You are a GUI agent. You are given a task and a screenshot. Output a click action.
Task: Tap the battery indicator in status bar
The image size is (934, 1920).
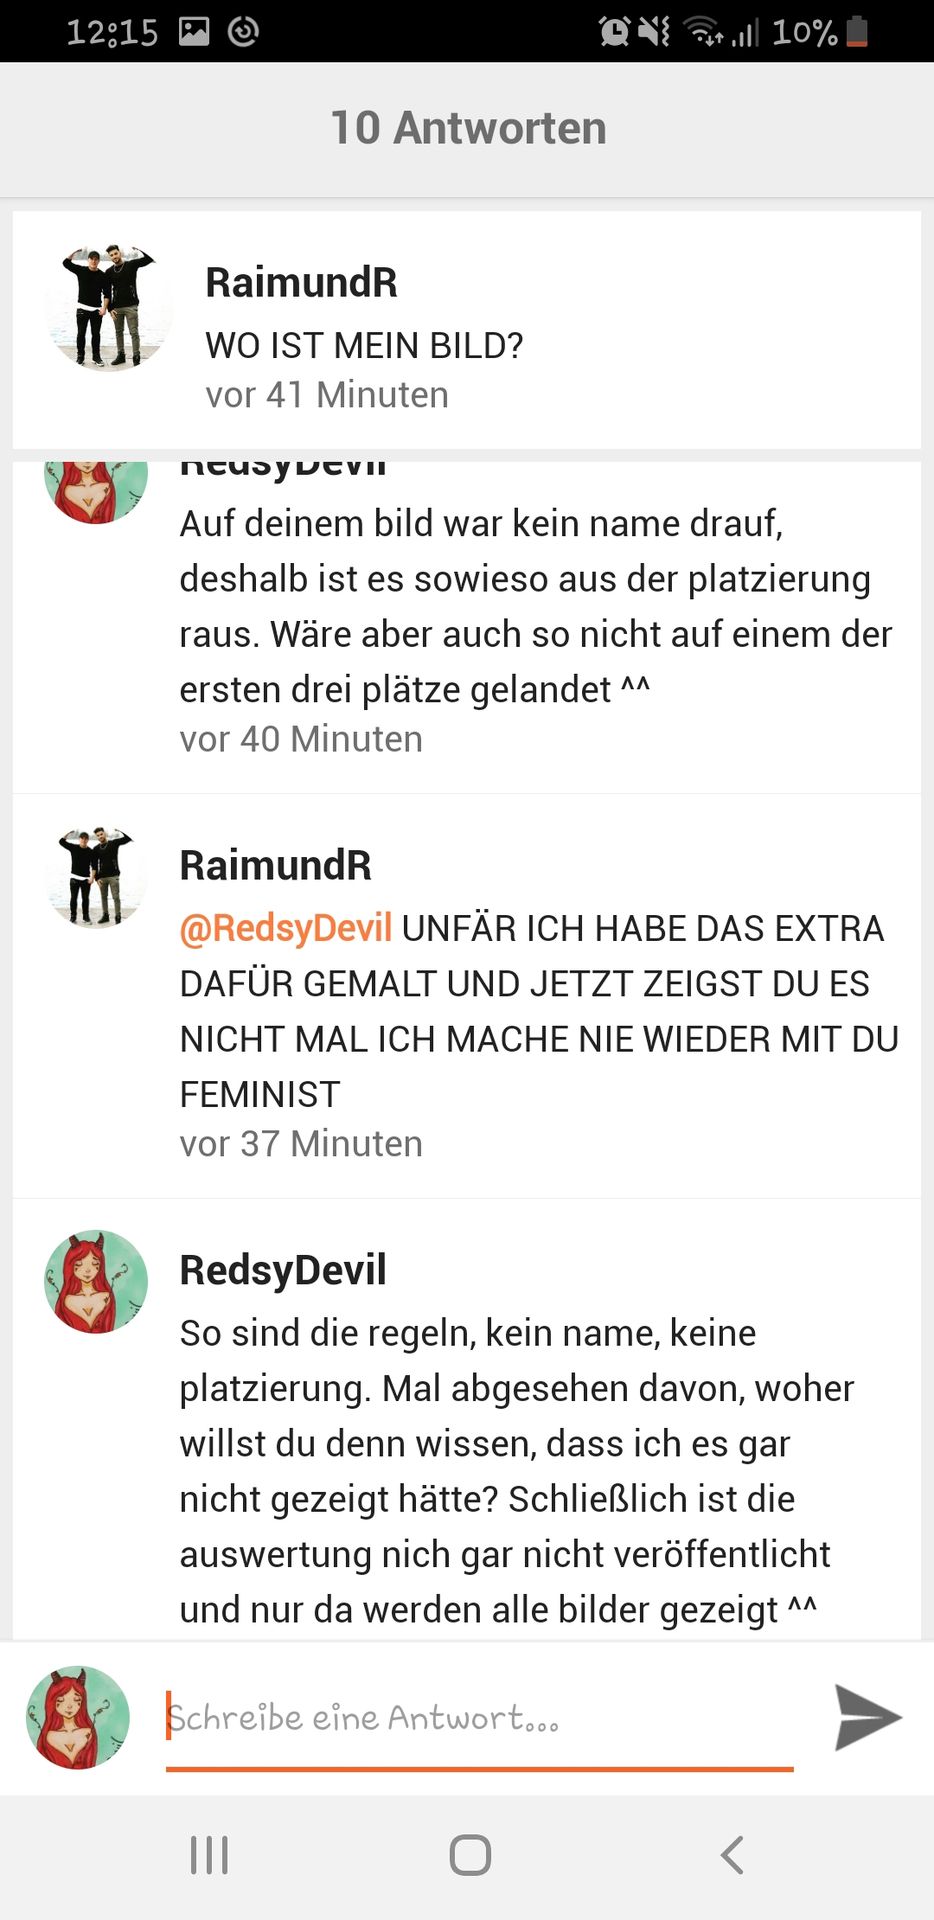[x=857, y=31]
